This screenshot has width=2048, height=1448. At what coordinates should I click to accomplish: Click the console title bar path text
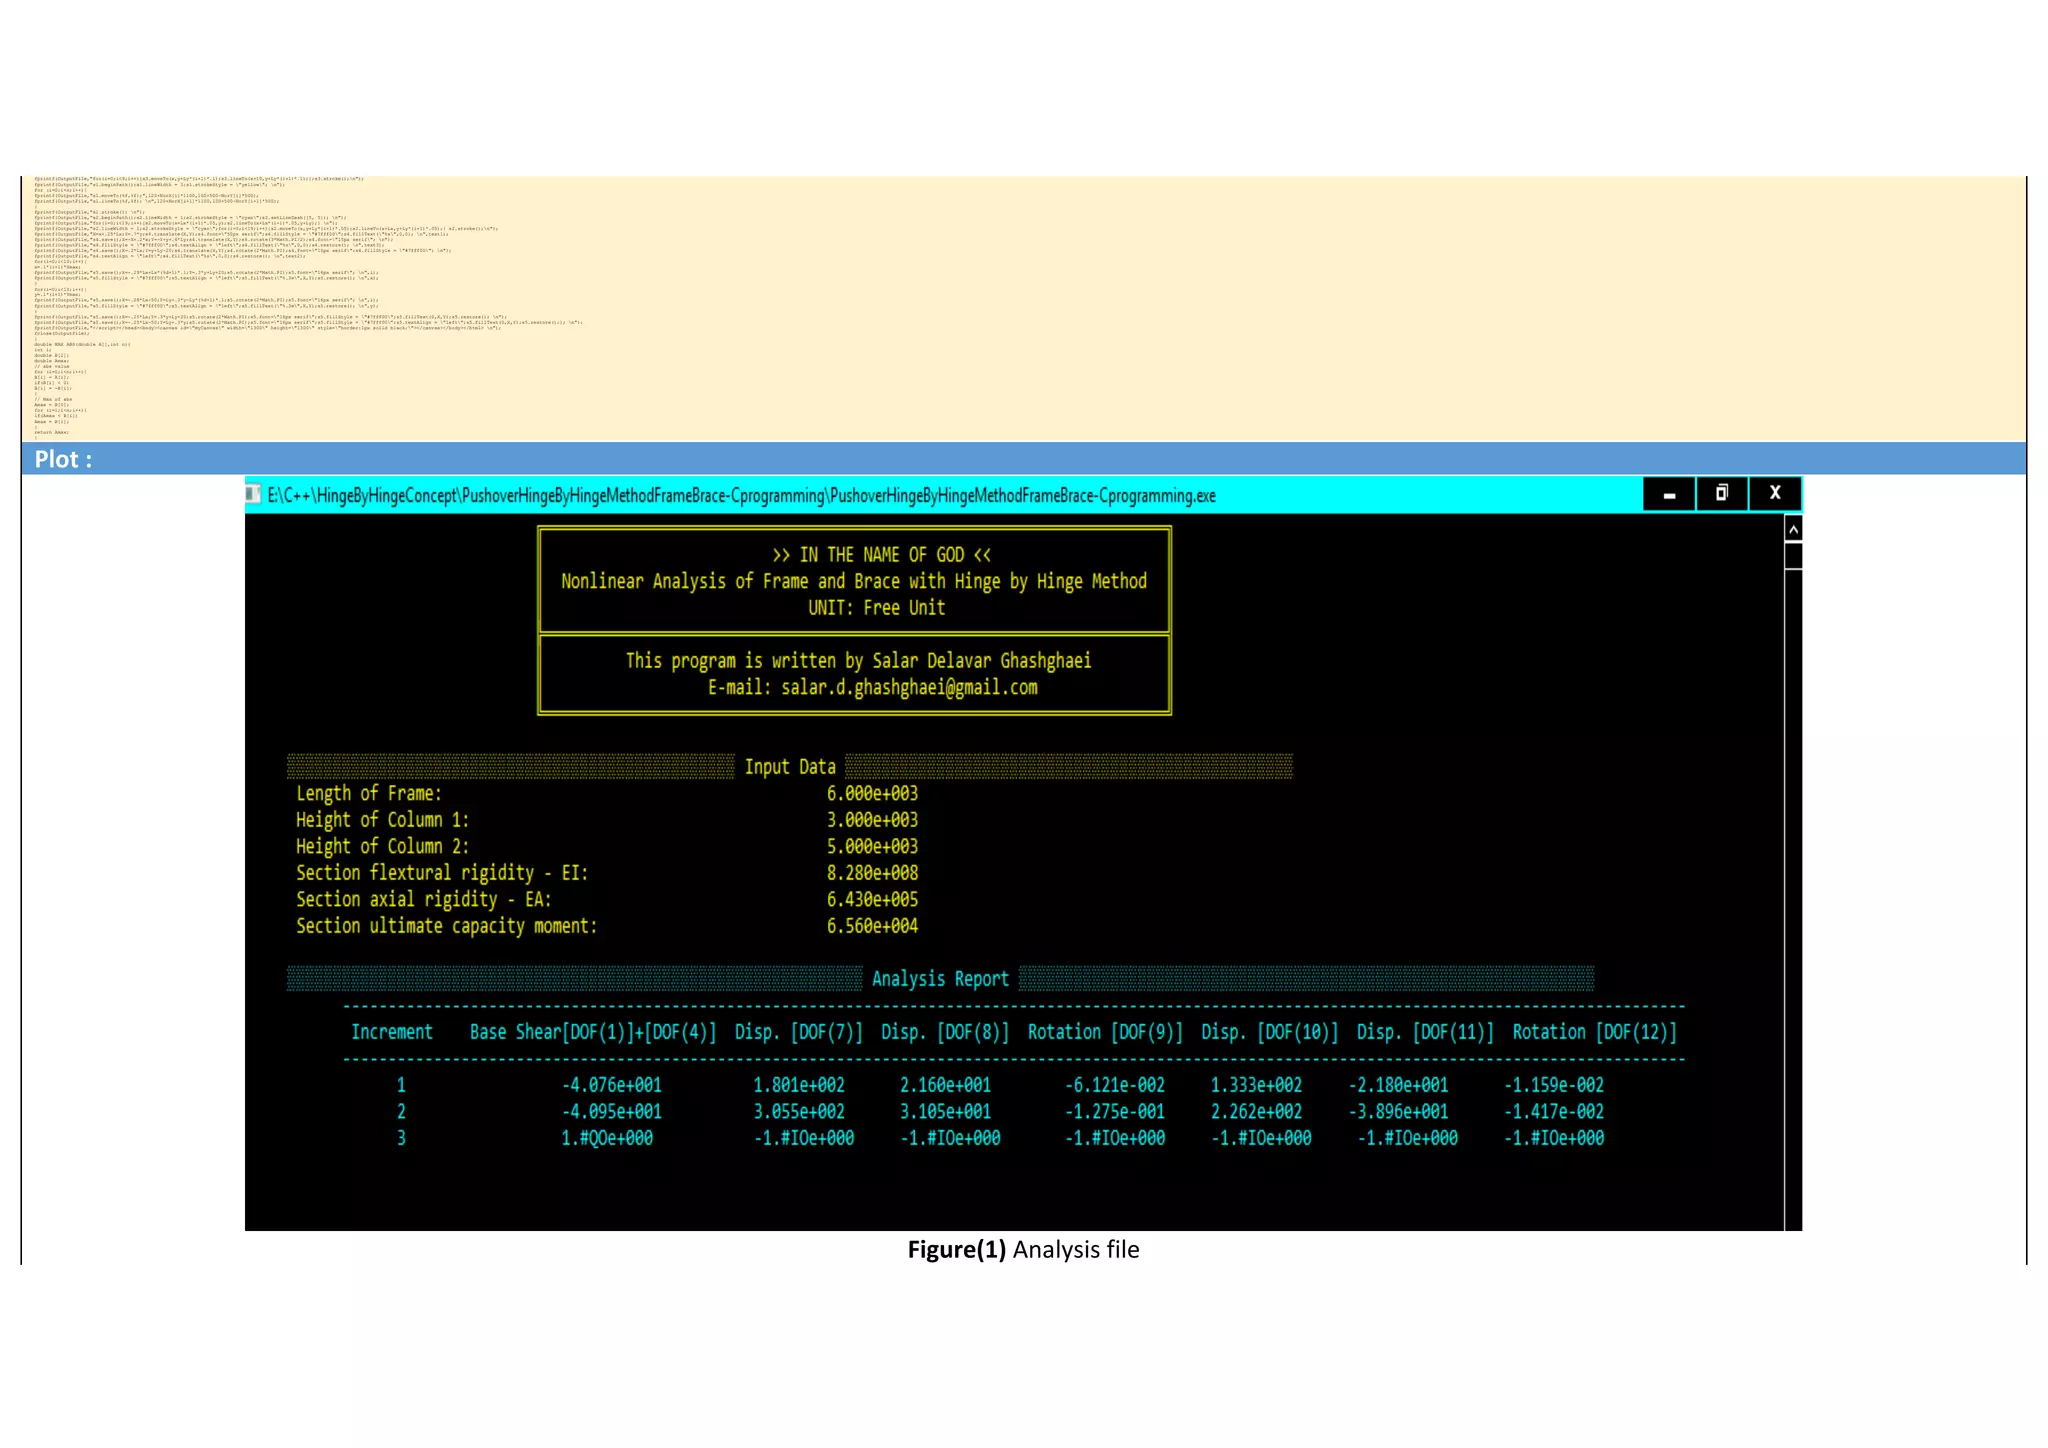[x=741, y=495]
